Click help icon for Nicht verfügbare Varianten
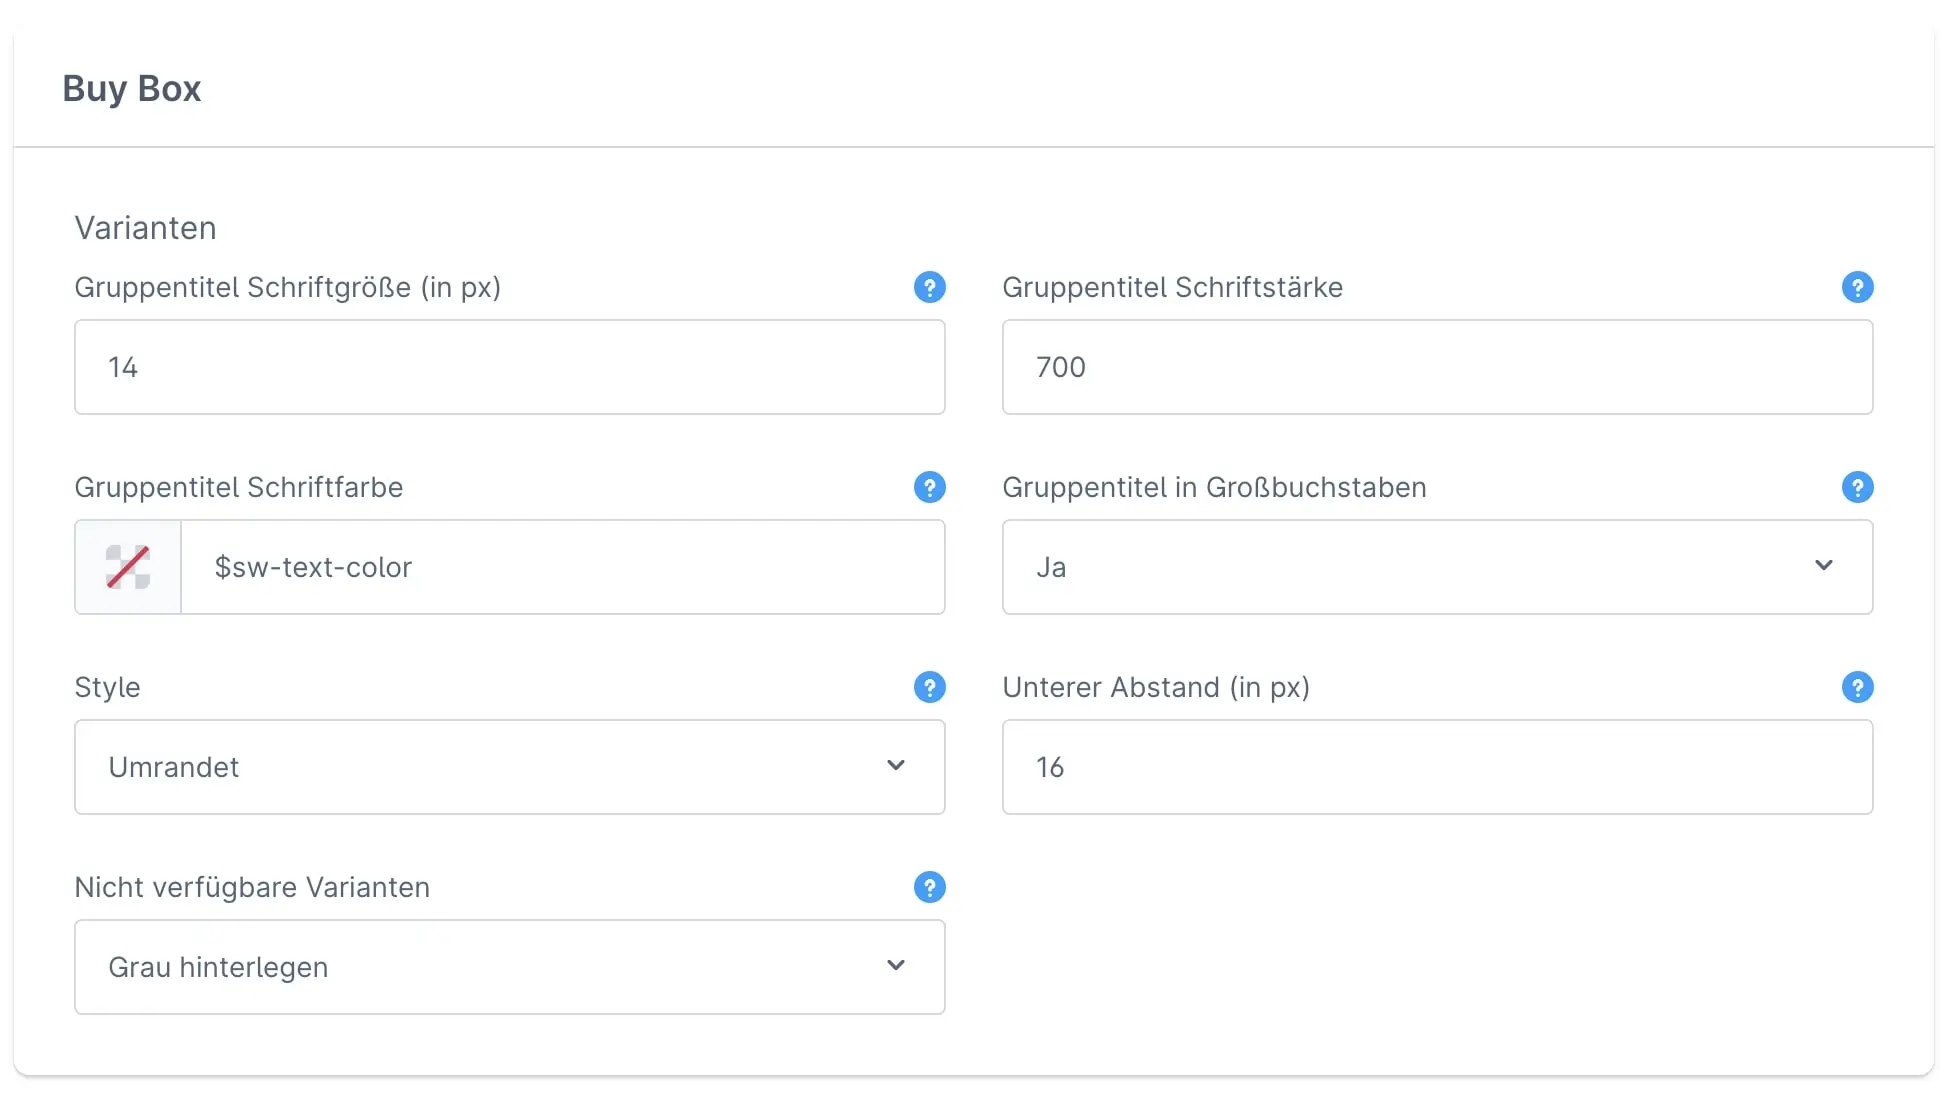 929,888
